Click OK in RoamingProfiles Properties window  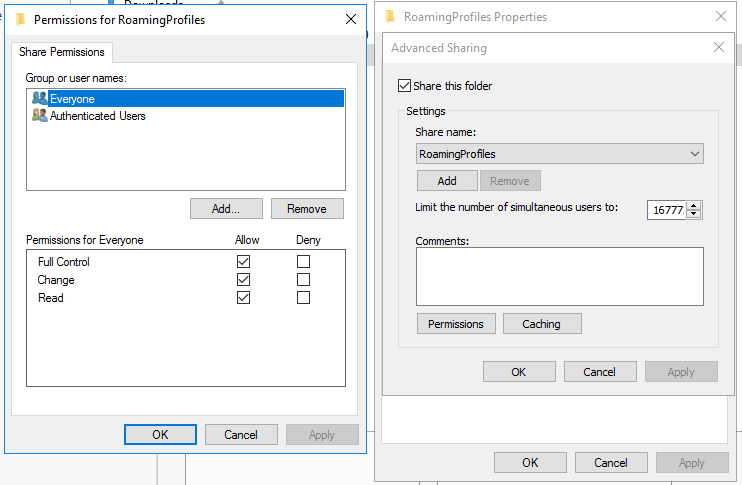coord(530,462)
